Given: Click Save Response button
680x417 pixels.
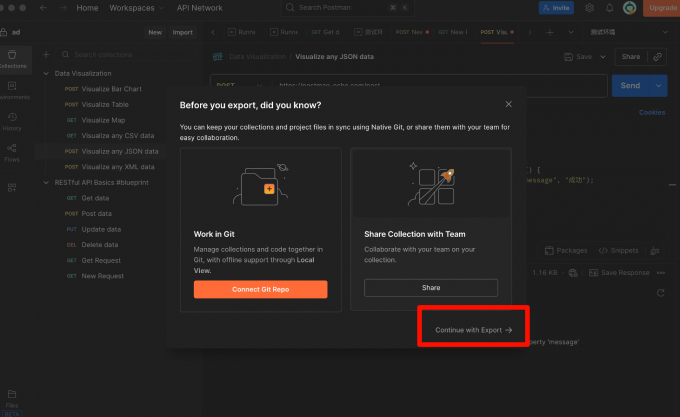Looking at the screenshot, I should (x=619, y=273).
